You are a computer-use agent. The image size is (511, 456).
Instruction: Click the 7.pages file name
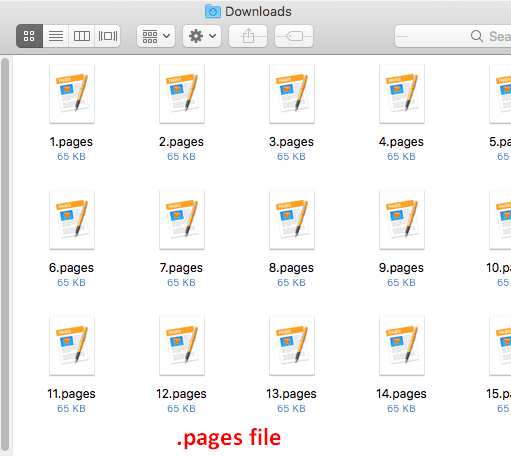pyautogui.click(x=181, y=268)
